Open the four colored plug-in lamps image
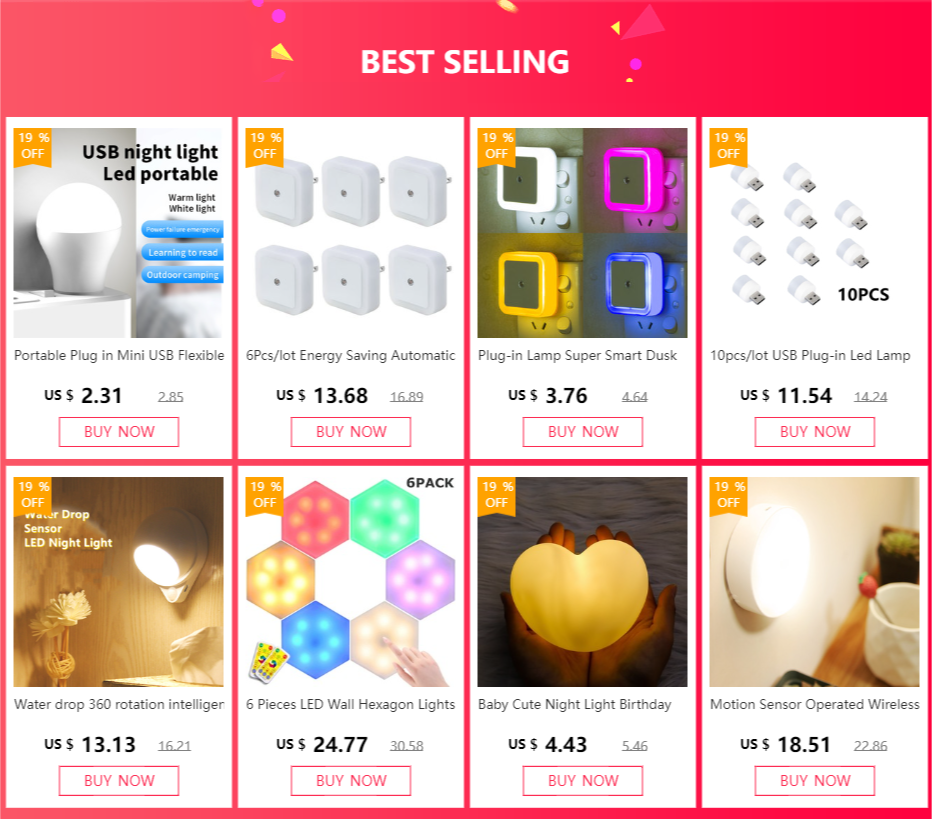 click(582, 233)
